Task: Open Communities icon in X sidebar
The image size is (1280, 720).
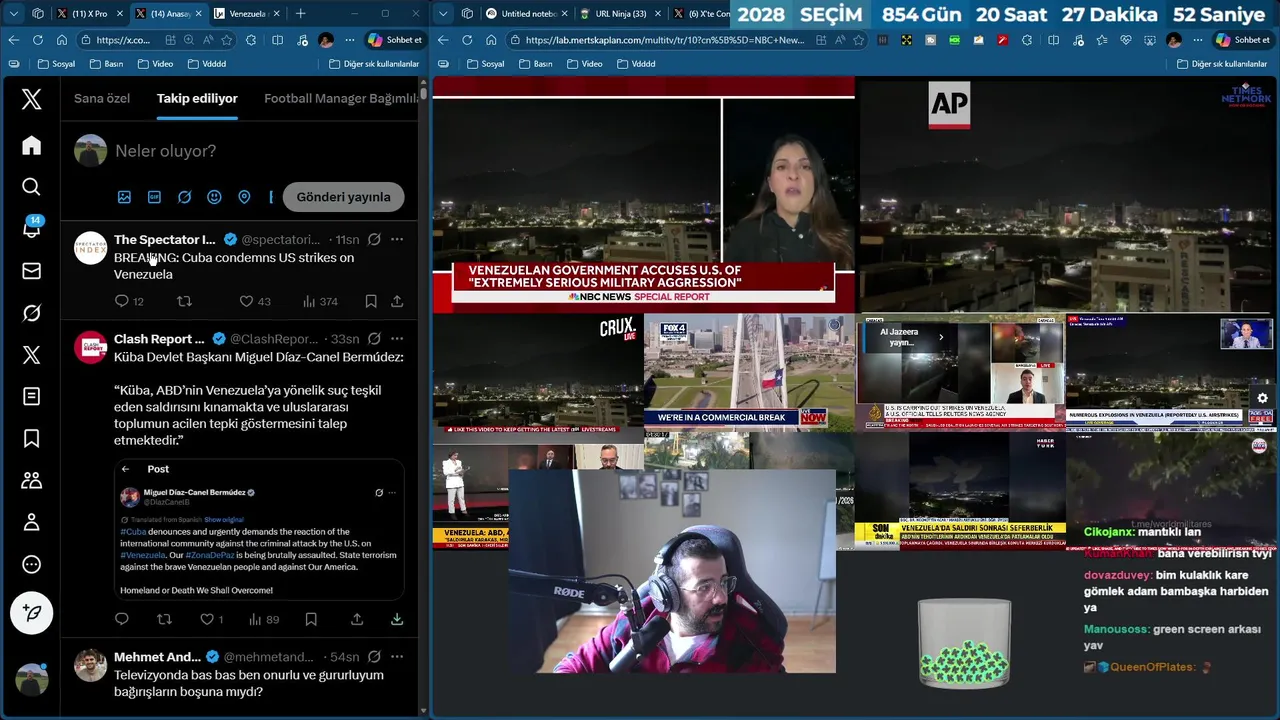Action: [31, 480]
